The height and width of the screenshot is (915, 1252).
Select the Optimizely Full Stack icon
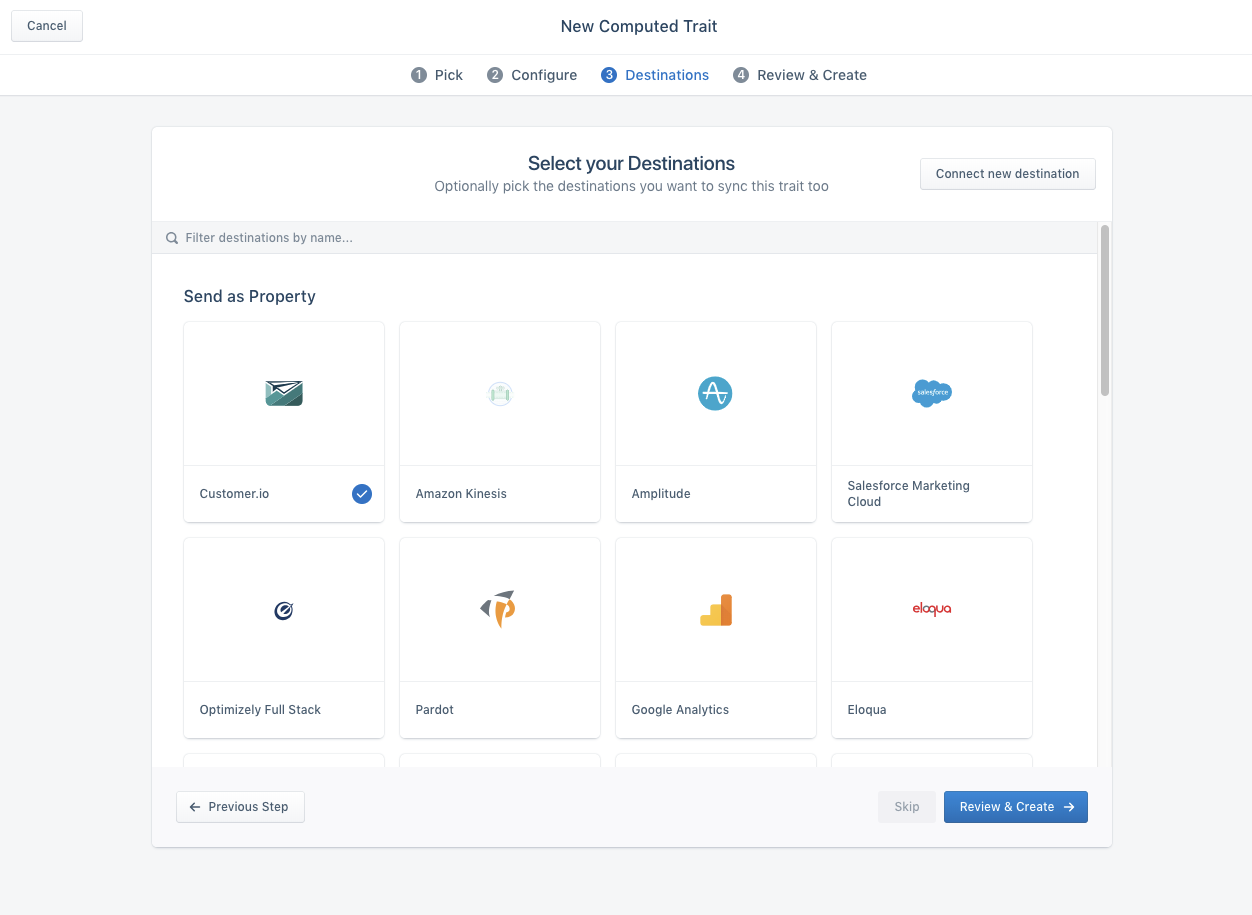[283, 609]
